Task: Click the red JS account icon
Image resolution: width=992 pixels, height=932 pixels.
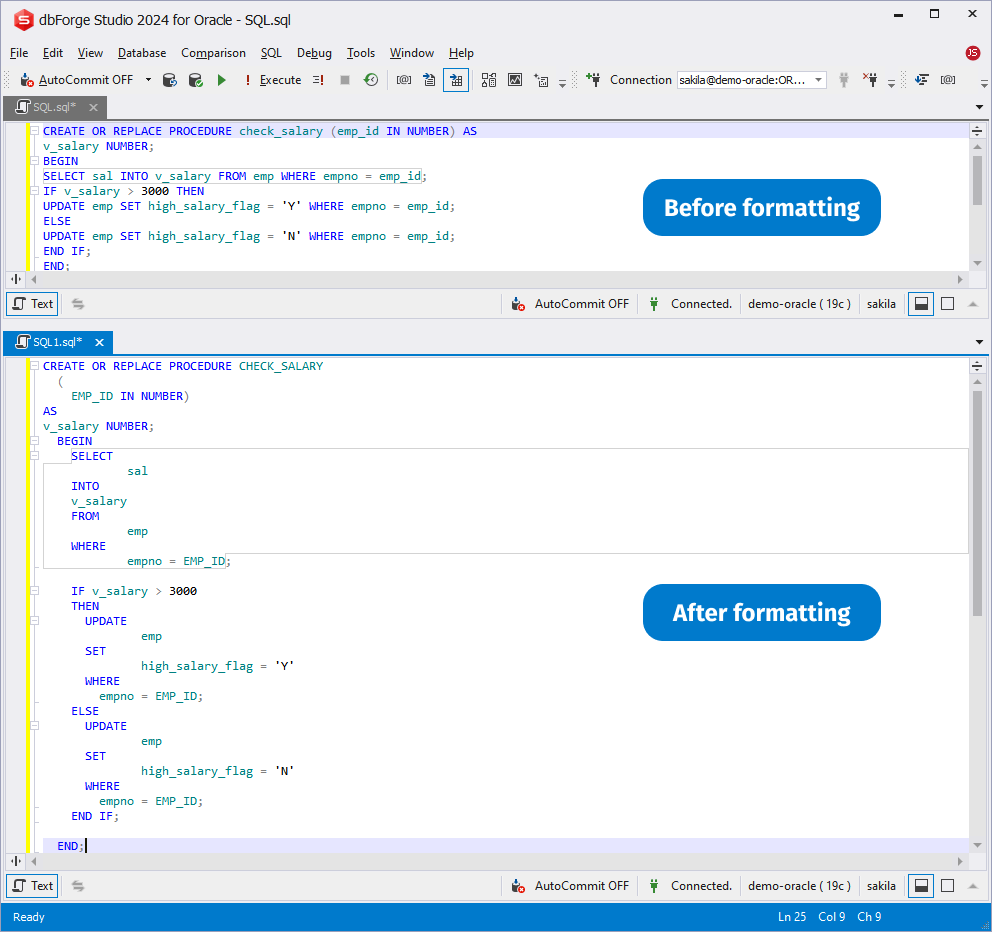Action: tap(972, 53)
